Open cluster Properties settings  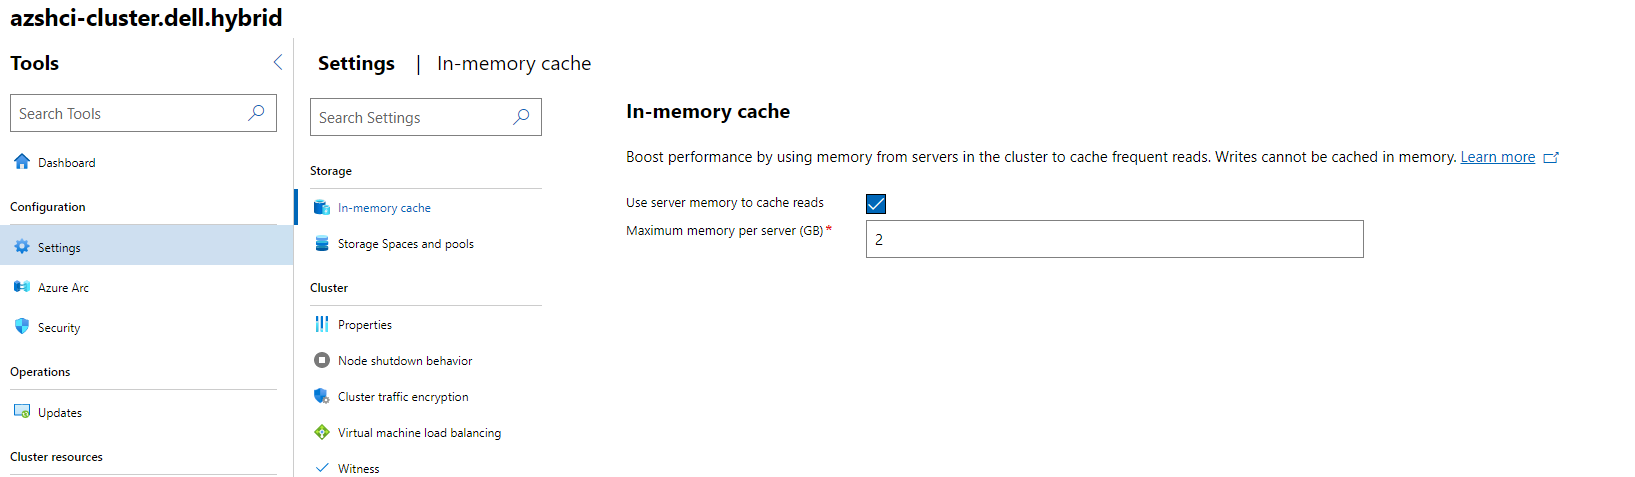pyautogui.click(x=365, y=325)
